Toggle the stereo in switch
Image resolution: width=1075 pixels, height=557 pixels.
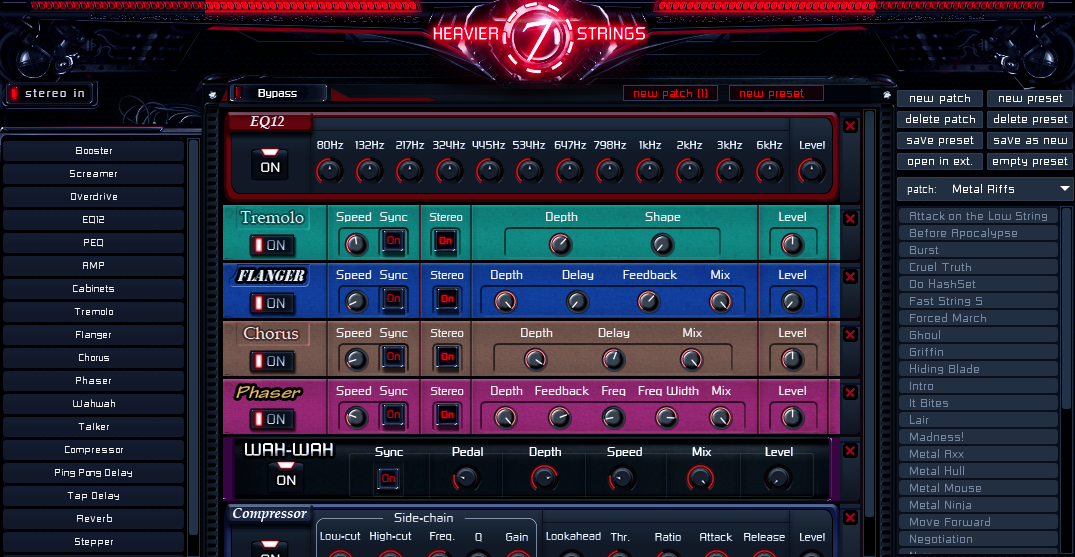[49, 93]
